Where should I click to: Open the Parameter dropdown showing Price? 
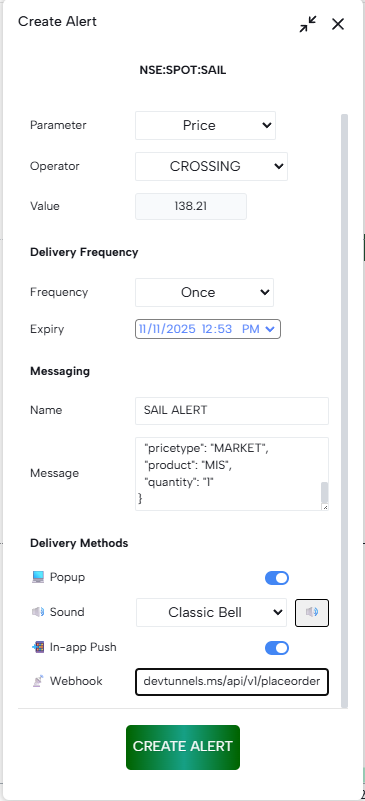click(x=205, y=126)
